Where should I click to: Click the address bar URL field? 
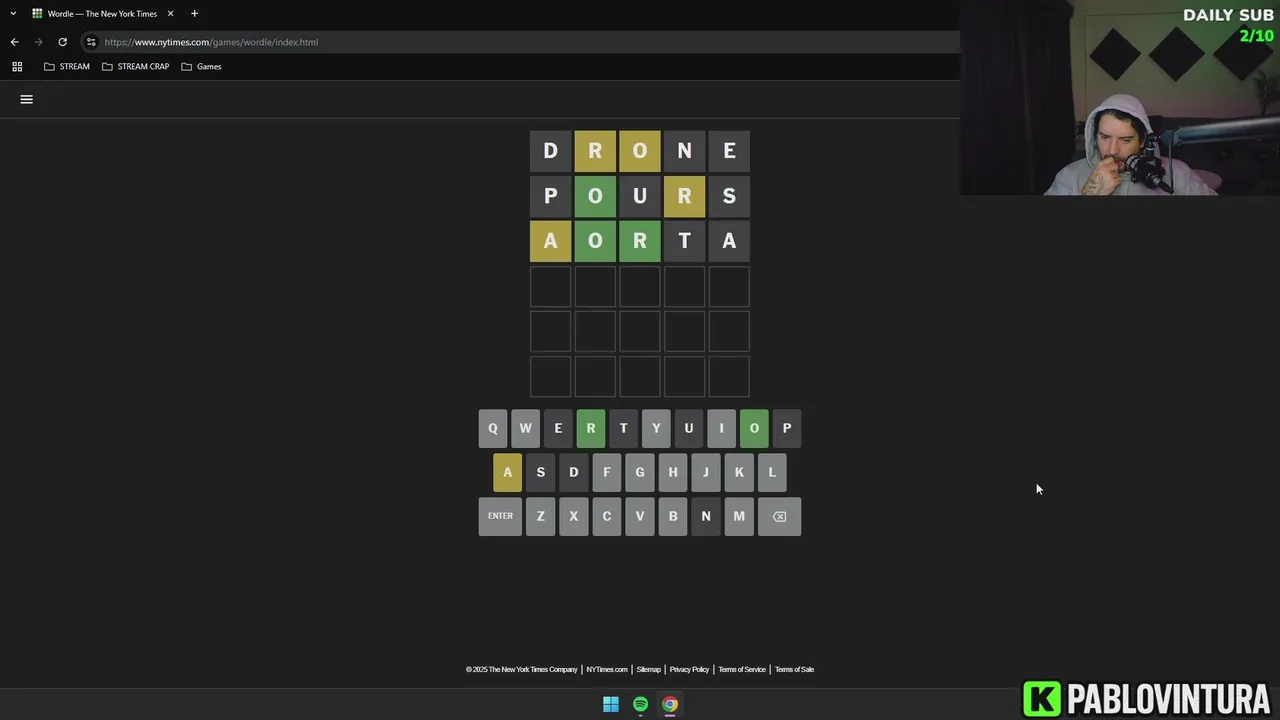click(x=520, y=42)
